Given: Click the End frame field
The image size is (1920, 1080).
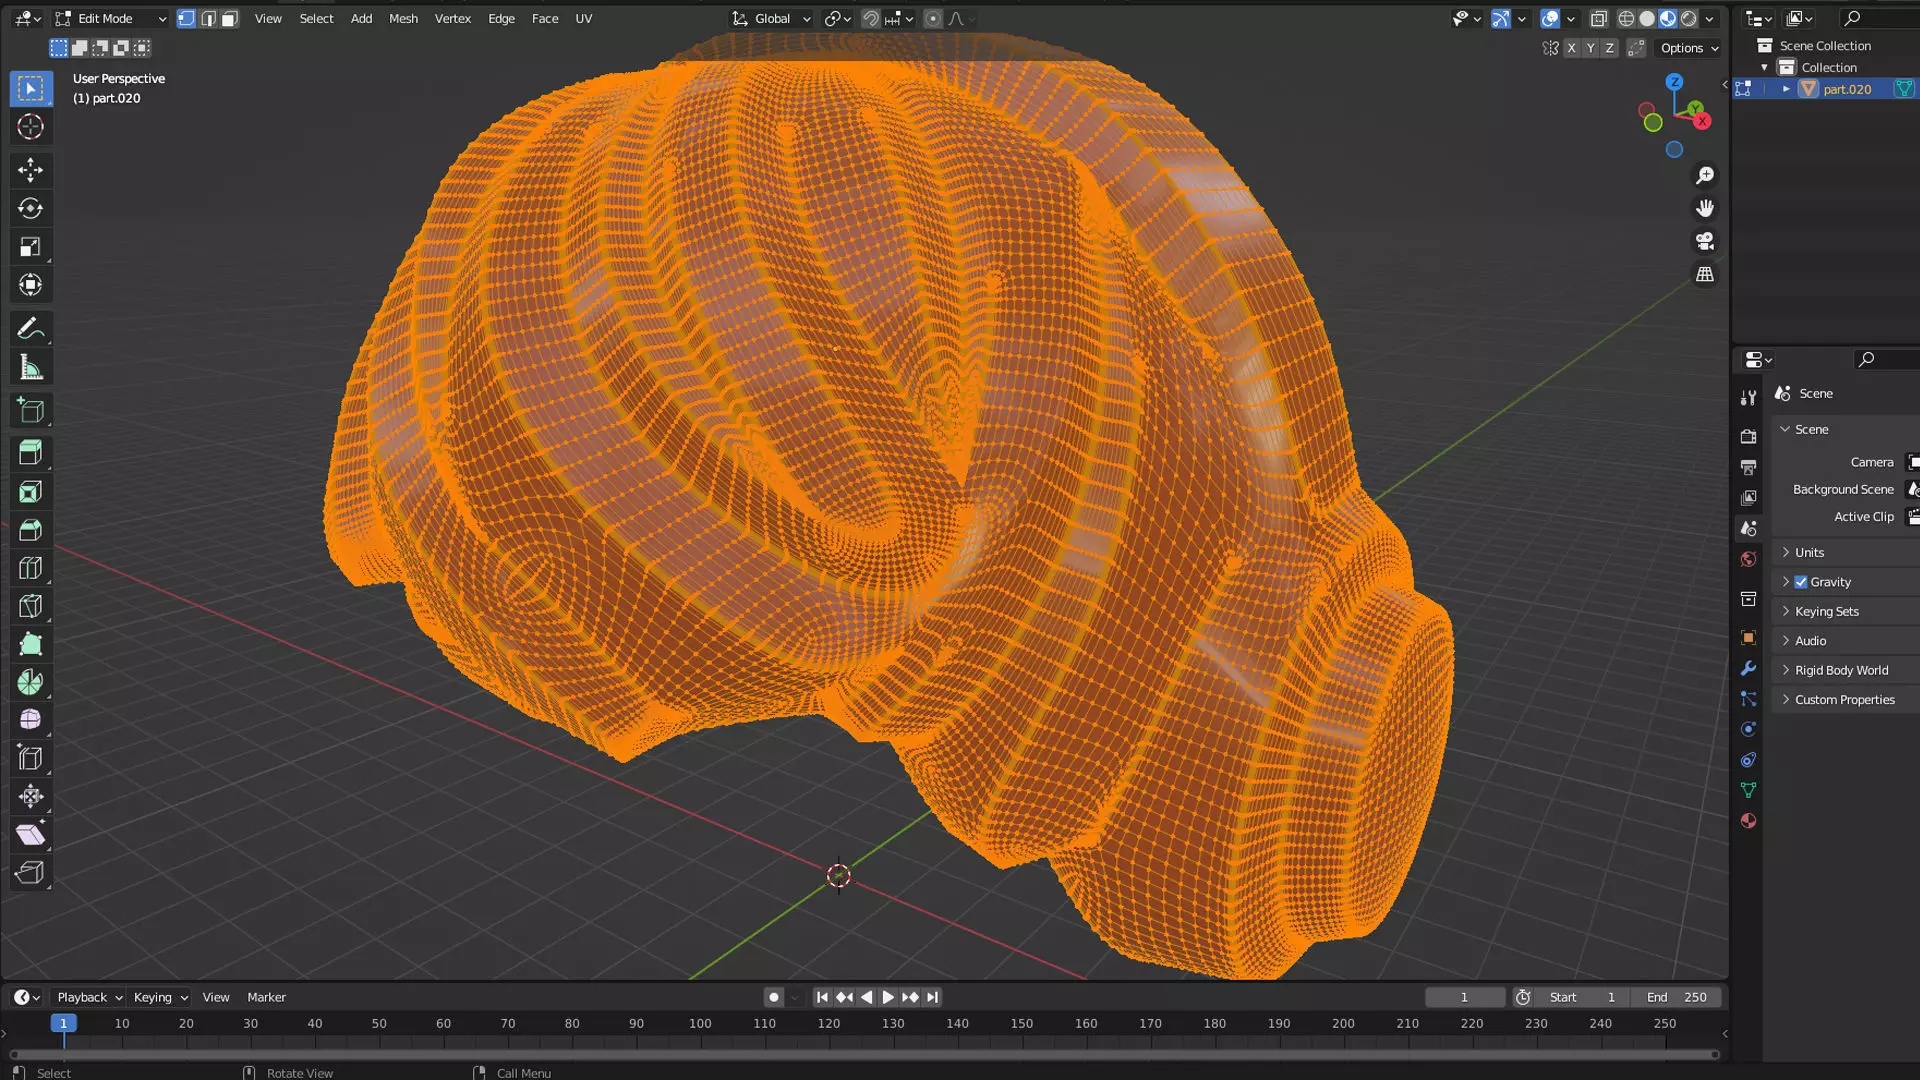Looking at the screenshot, I should [1676, 998].
